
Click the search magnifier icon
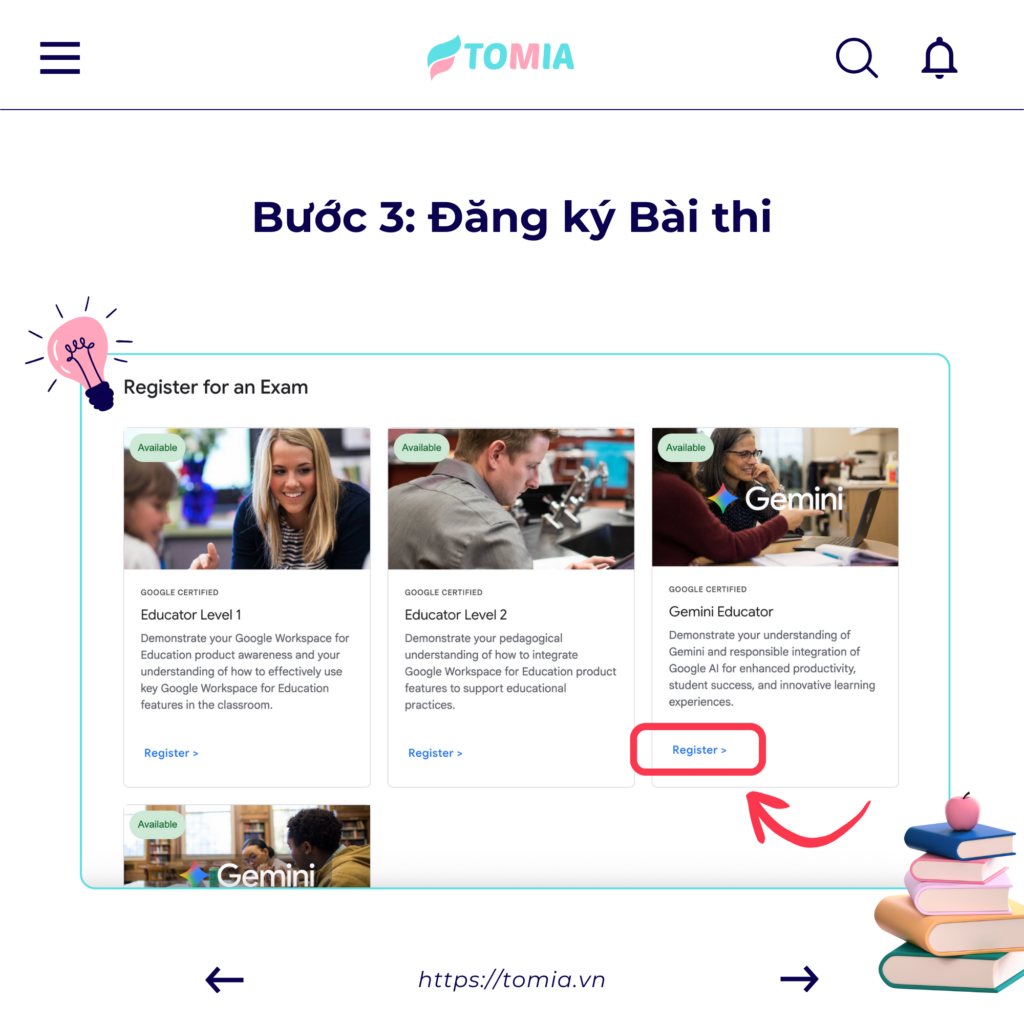pyautogui.click(x=856, y=58)
